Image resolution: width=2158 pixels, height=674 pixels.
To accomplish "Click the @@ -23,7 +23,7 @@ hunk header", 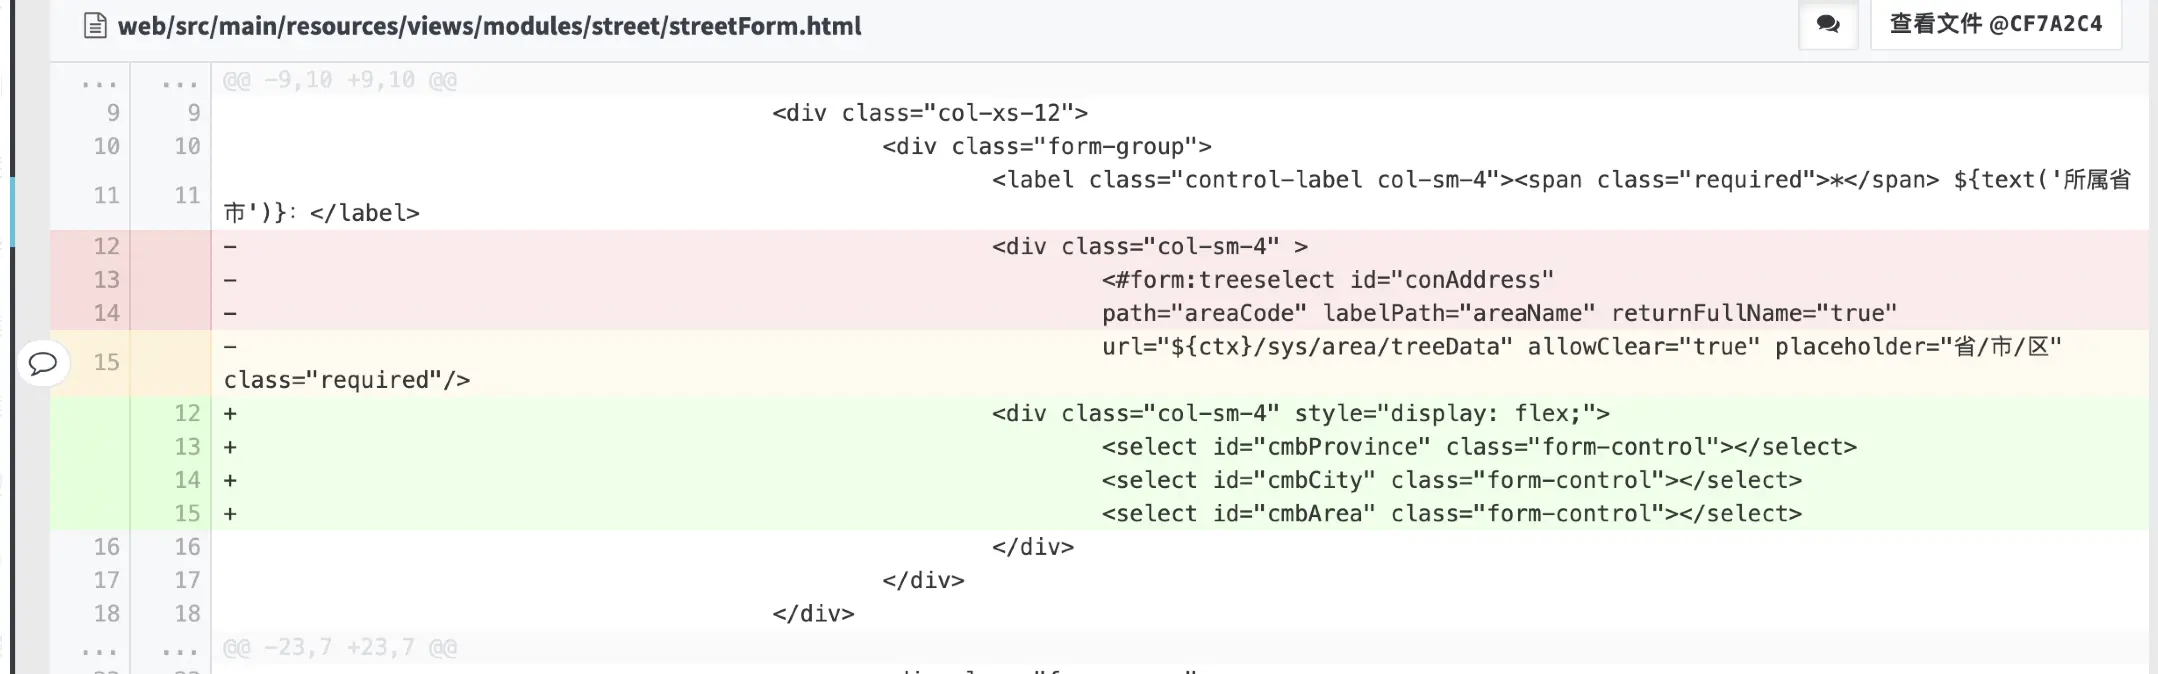I will (x=340, y=648).
